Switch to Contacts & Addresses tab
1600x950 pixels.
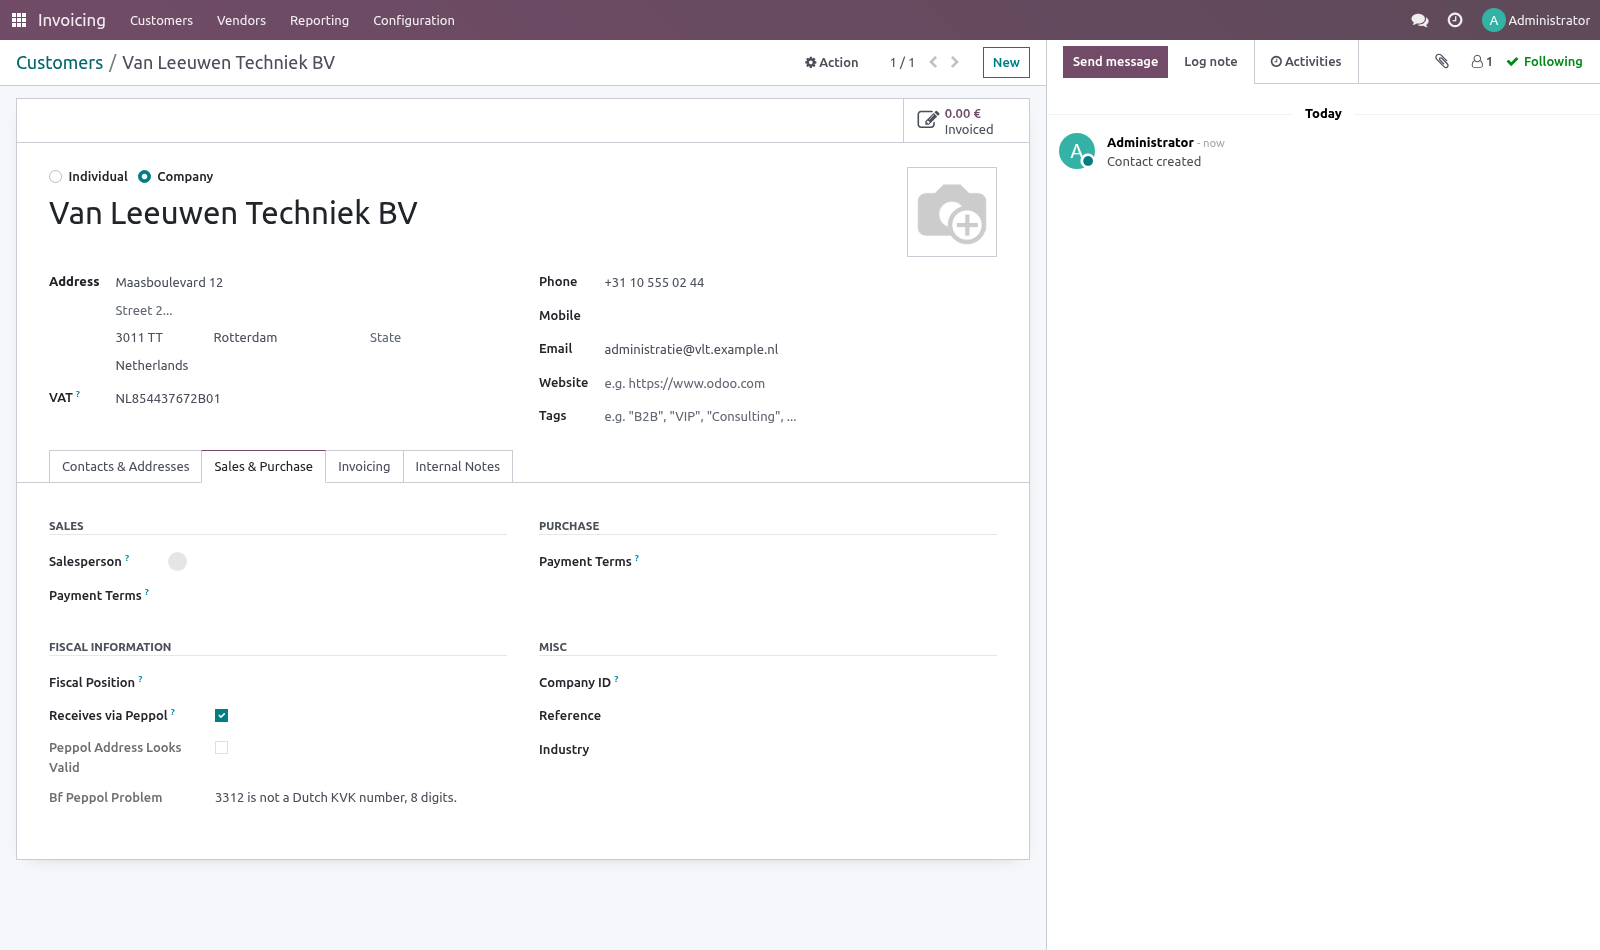tap(126, 466)
